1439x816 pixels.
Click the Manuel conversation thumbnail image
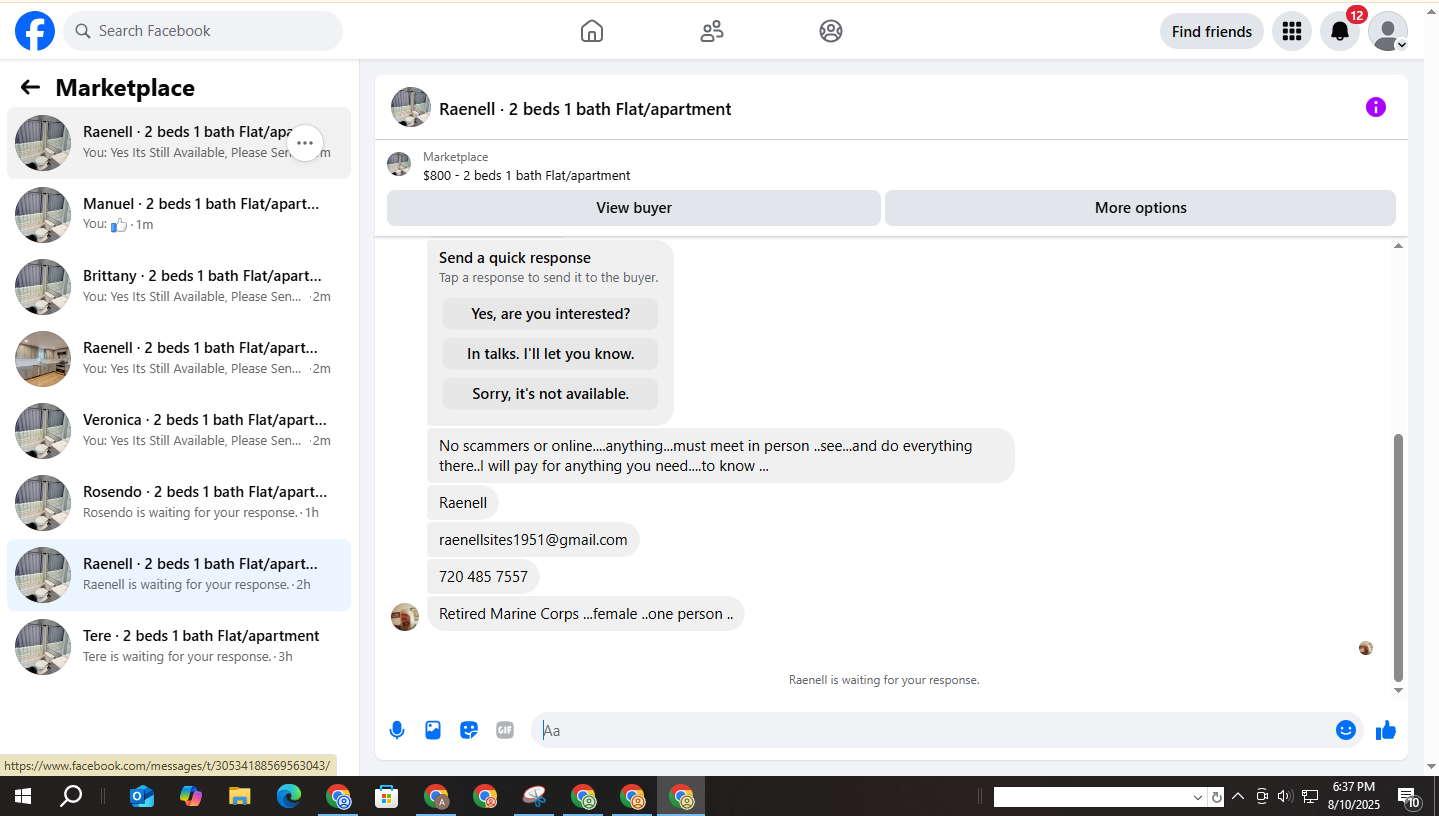(43, 215)
